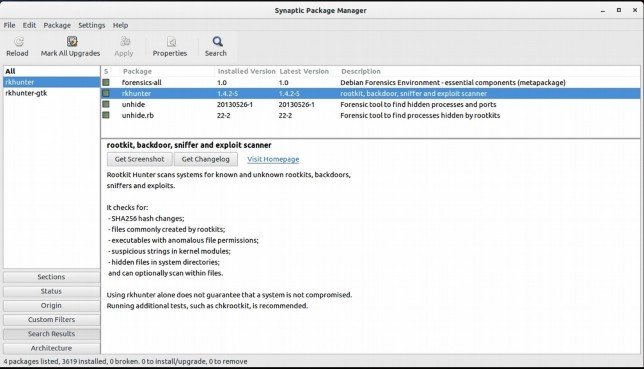Screen dimensions: 644x369
Task: Close the Synaptic Package Manager window
Action: tap(635, 10)
